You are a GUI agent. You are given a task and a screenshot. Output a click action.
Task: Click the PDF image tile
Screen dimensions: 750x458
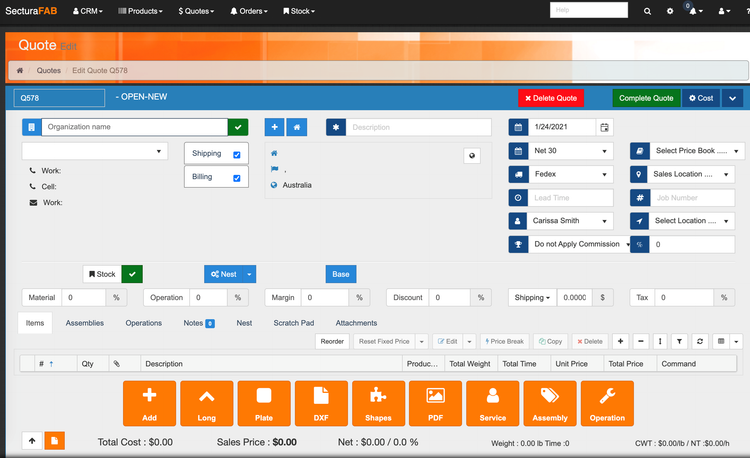click(435, 403)
